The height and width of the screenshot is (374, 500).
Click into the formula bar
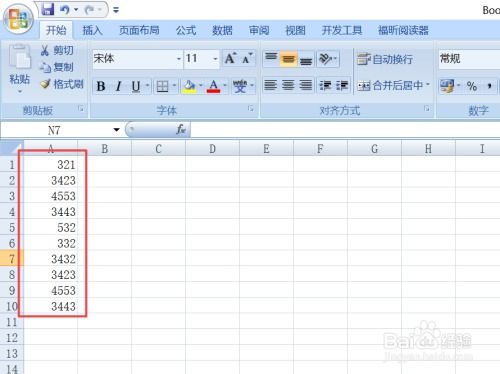[x=345, y=130]
